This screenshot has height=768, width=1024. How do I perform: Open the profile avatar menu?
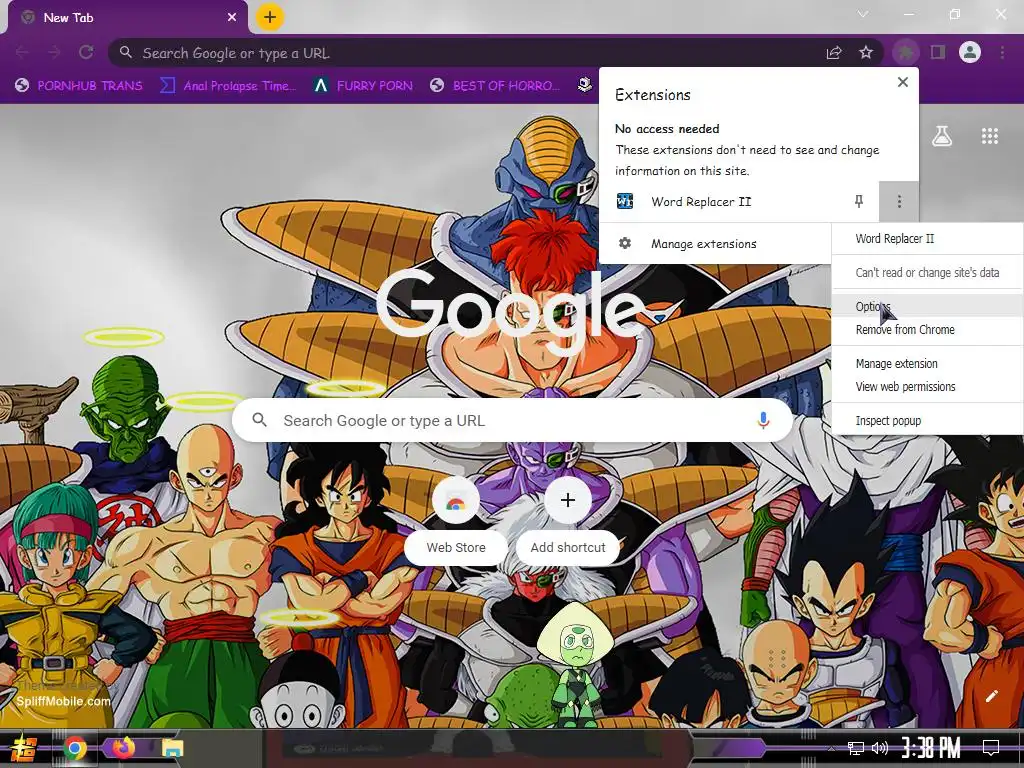970,52
